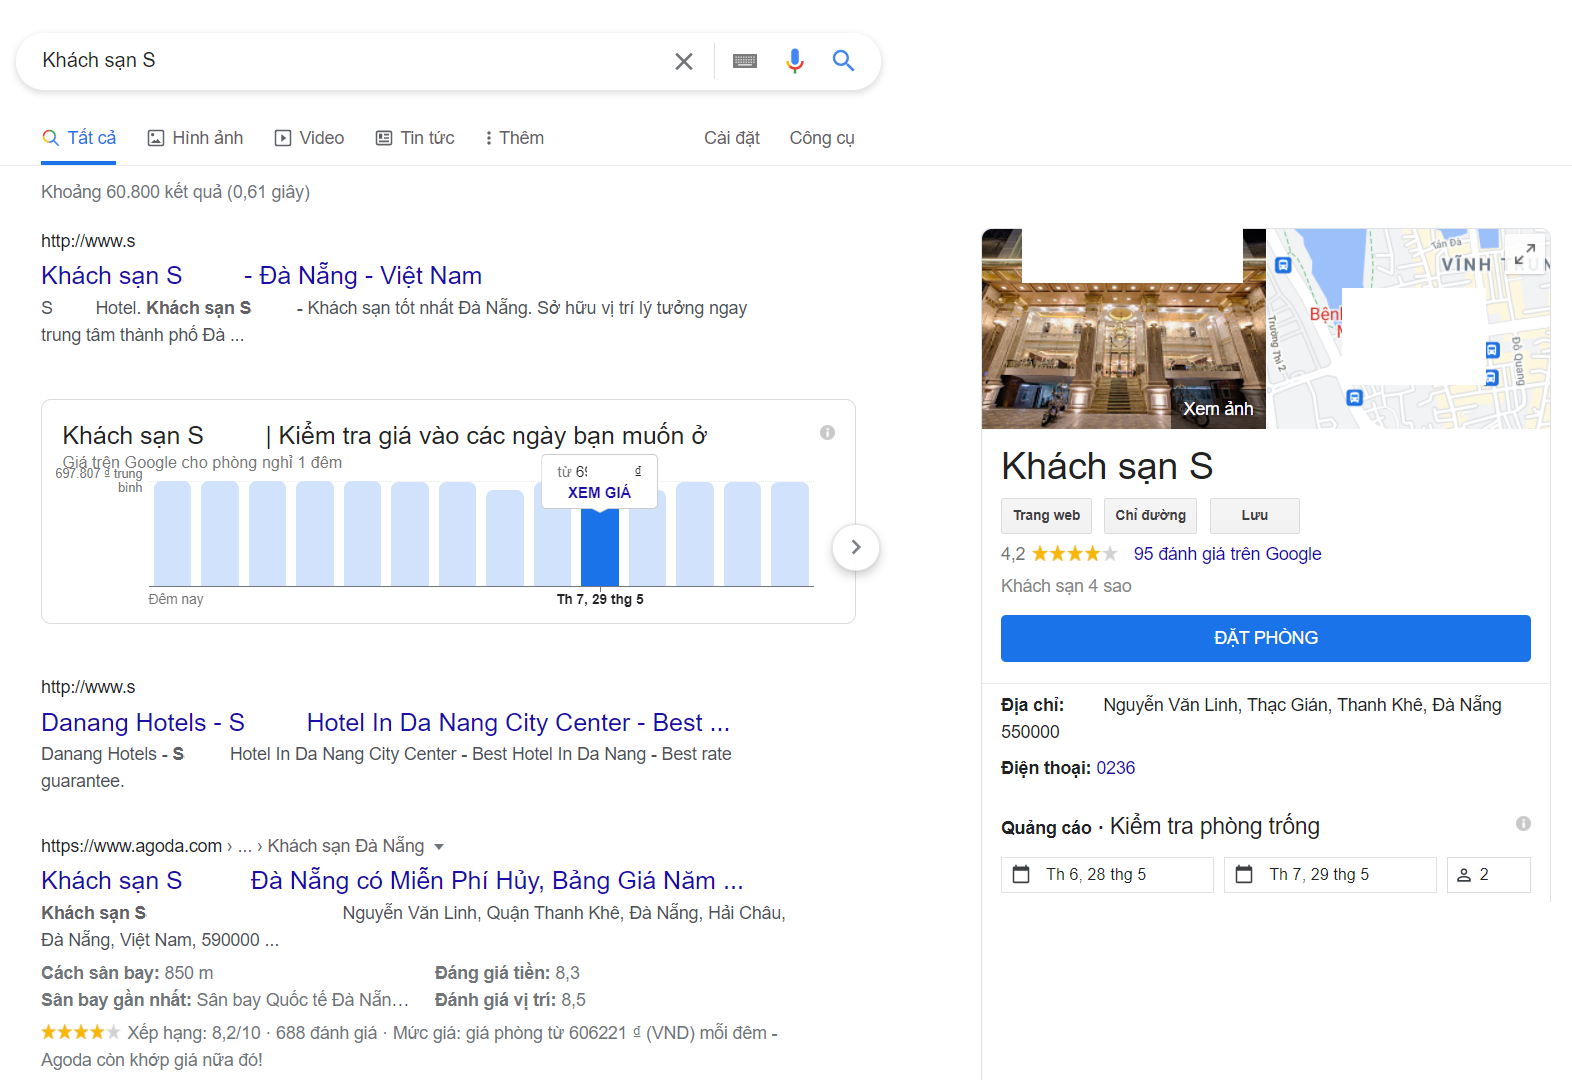Open check-in date Th 6, 28 thg 5
The height and width of the screenshot is (1080, 1572).
[1107, 875]
